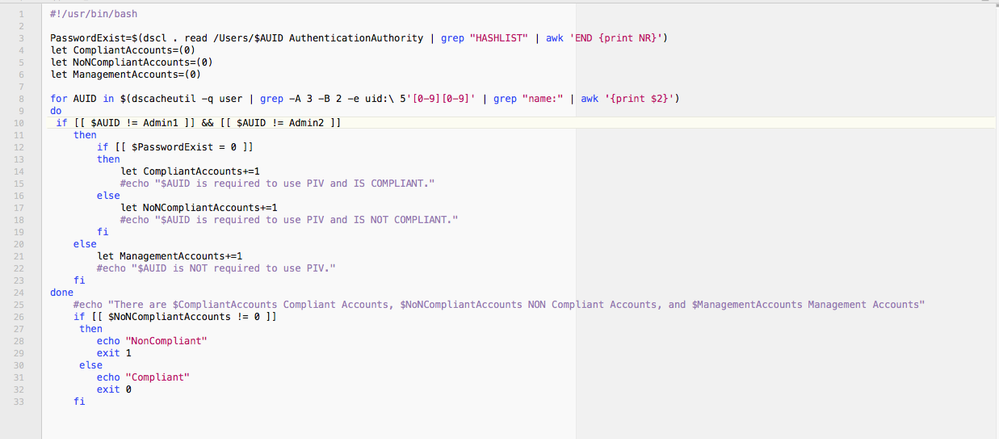Click the "Compliant" echo string on line 31
999x439 pixels.
point(157,377)
